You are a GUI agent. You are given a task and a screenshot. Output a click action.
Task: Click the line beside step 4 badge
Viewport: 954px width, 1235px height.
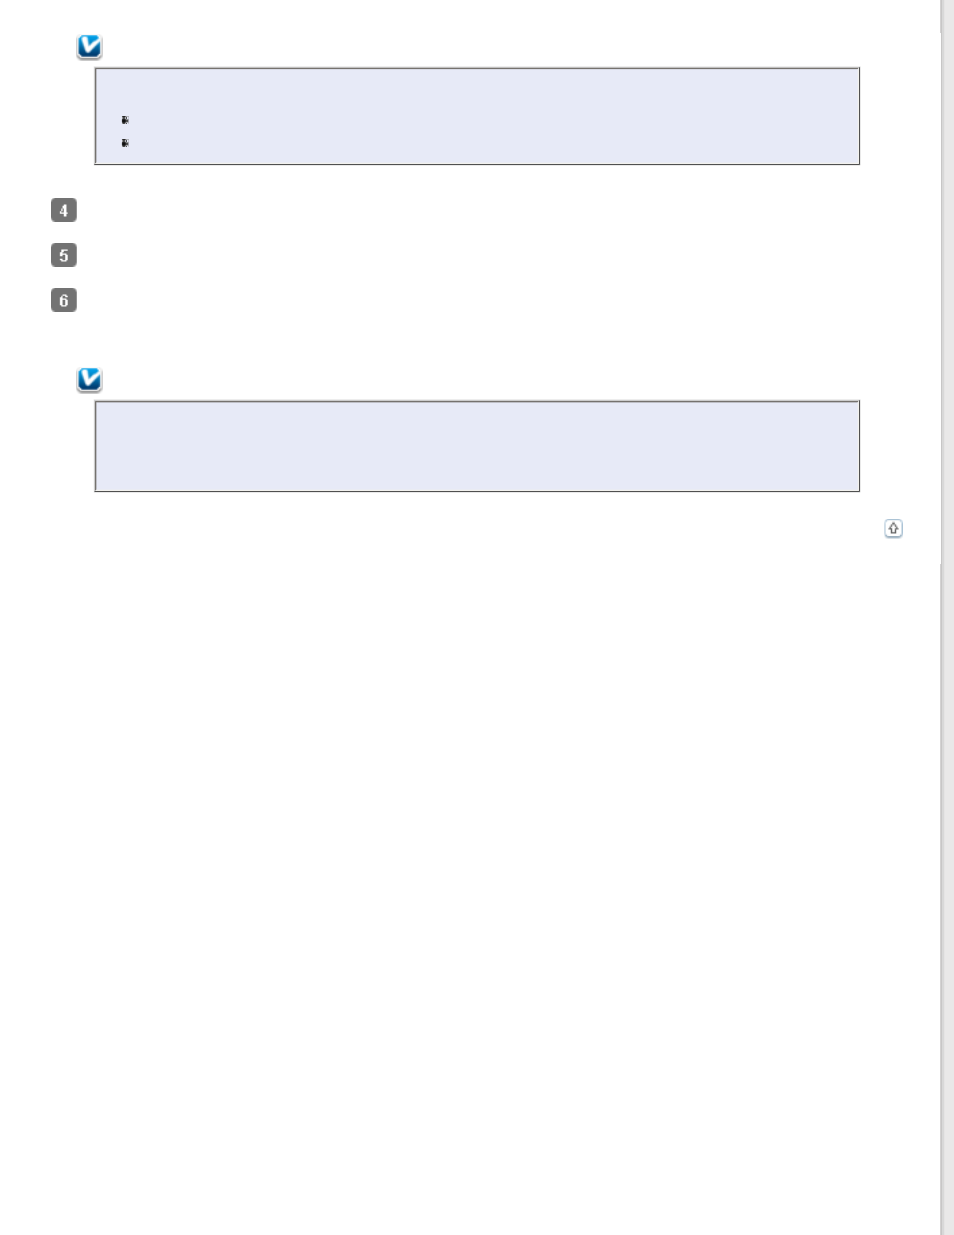(470, 210)
